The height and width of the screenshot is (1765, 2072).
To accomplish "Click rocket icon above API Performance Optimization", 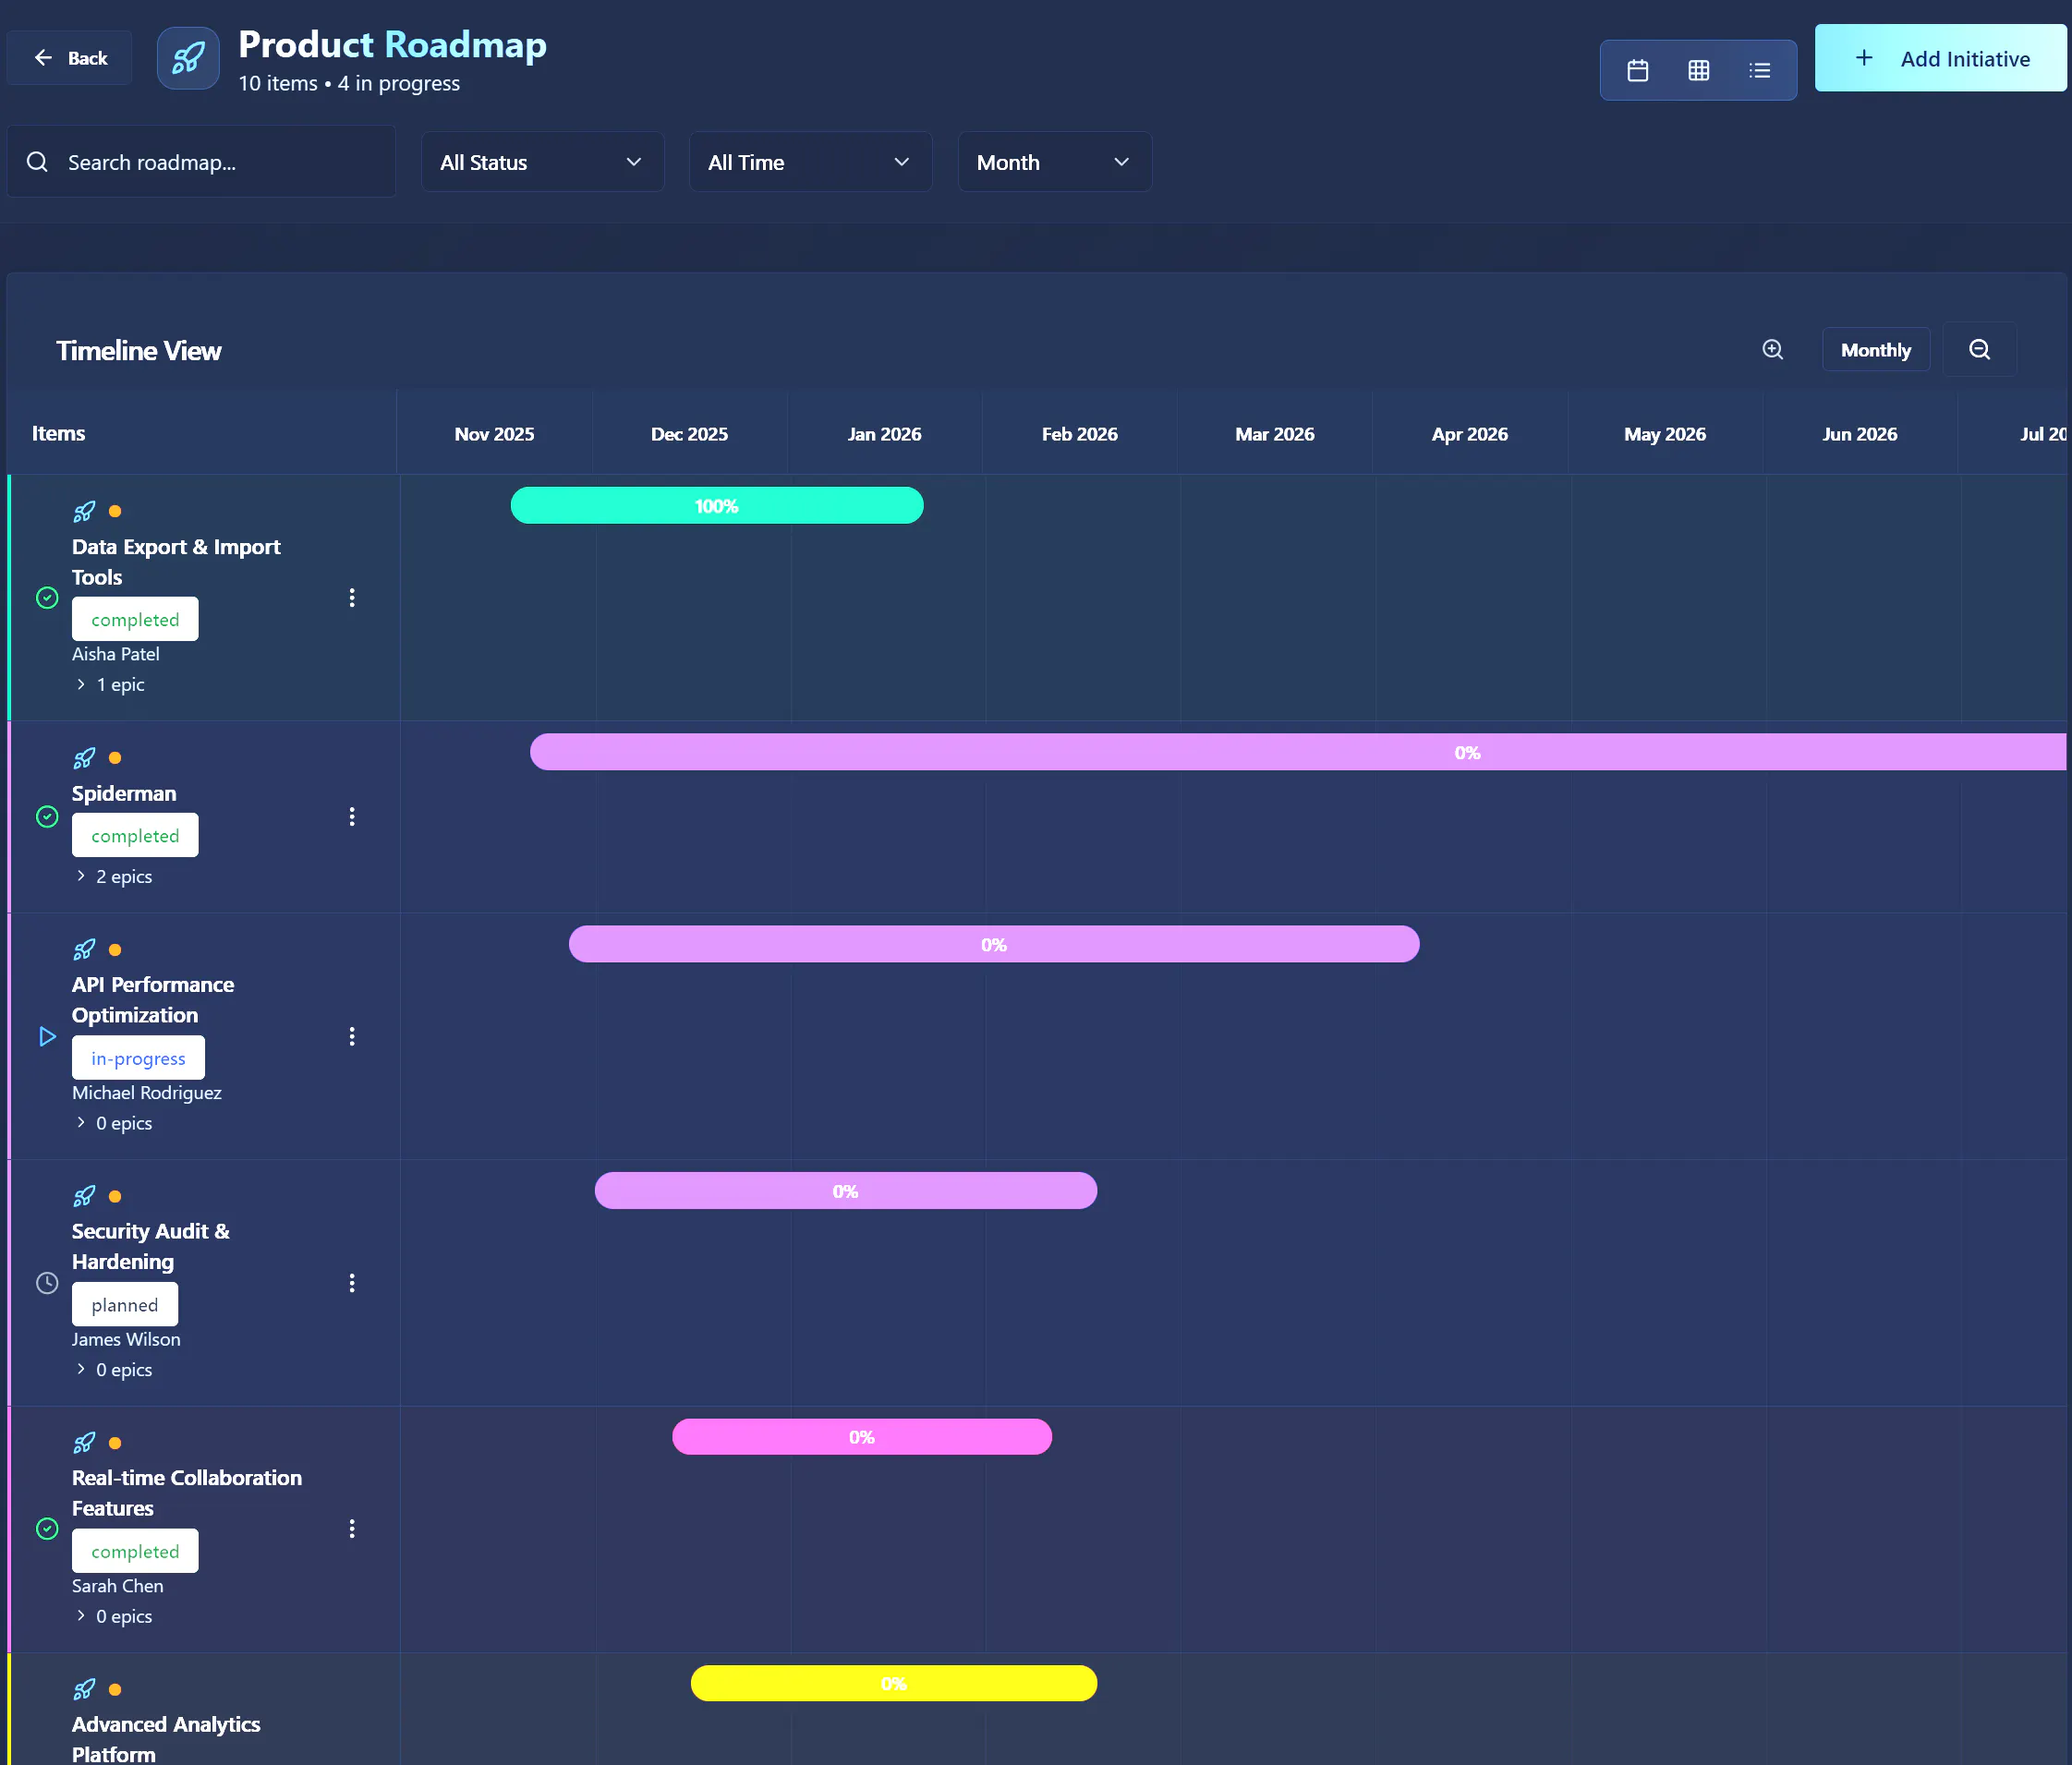I will 84,950.
